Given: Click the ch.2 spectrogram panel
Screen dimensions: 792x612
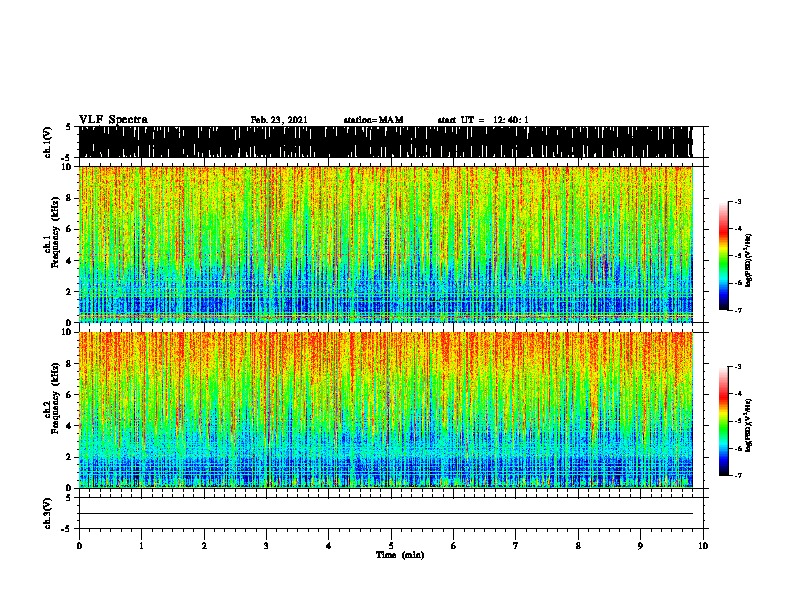Looking at the screenshot, I should (385, 410).
